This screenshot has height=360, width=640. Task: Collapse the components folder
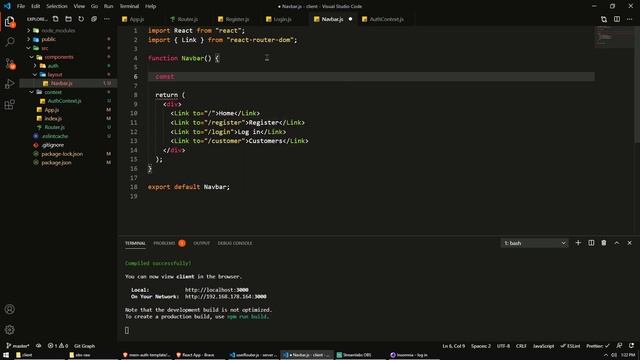coord(32,57)
